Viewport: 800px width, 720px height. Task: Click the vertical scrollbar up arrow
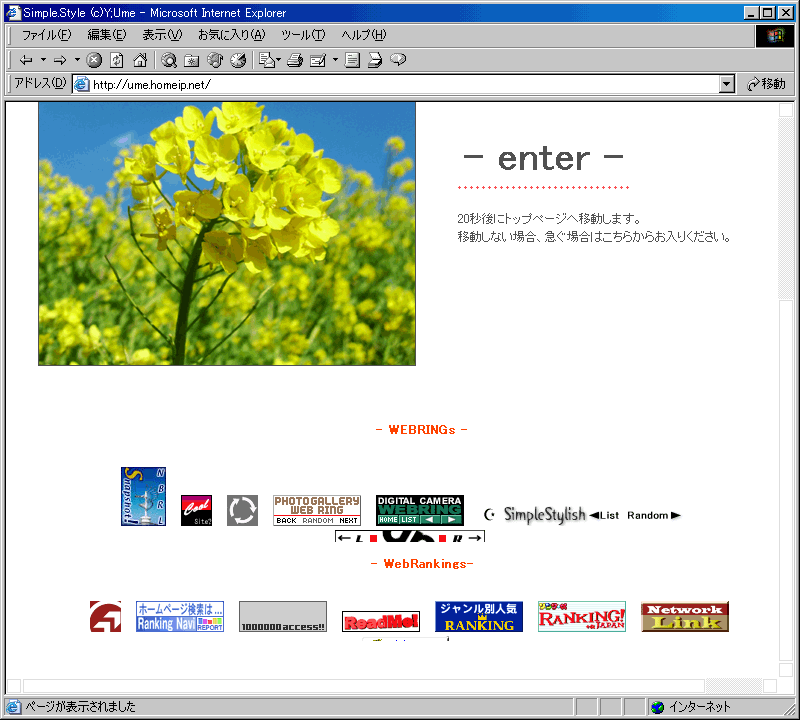pos(786,110)
